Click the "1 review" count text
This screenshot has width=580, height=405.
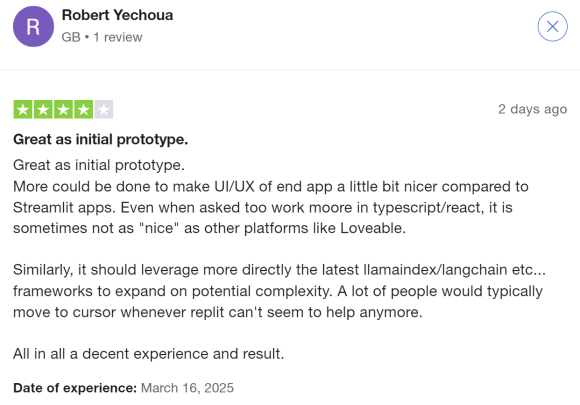tap(118, 37)
